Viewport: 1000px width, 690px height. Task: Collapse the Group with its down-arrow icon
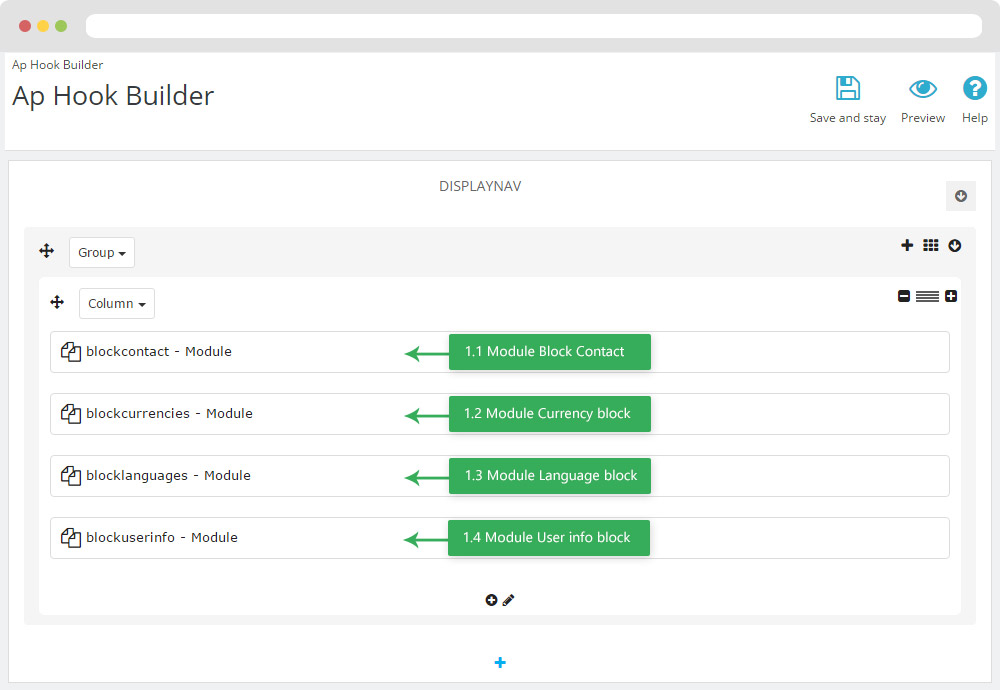point(954,246)
